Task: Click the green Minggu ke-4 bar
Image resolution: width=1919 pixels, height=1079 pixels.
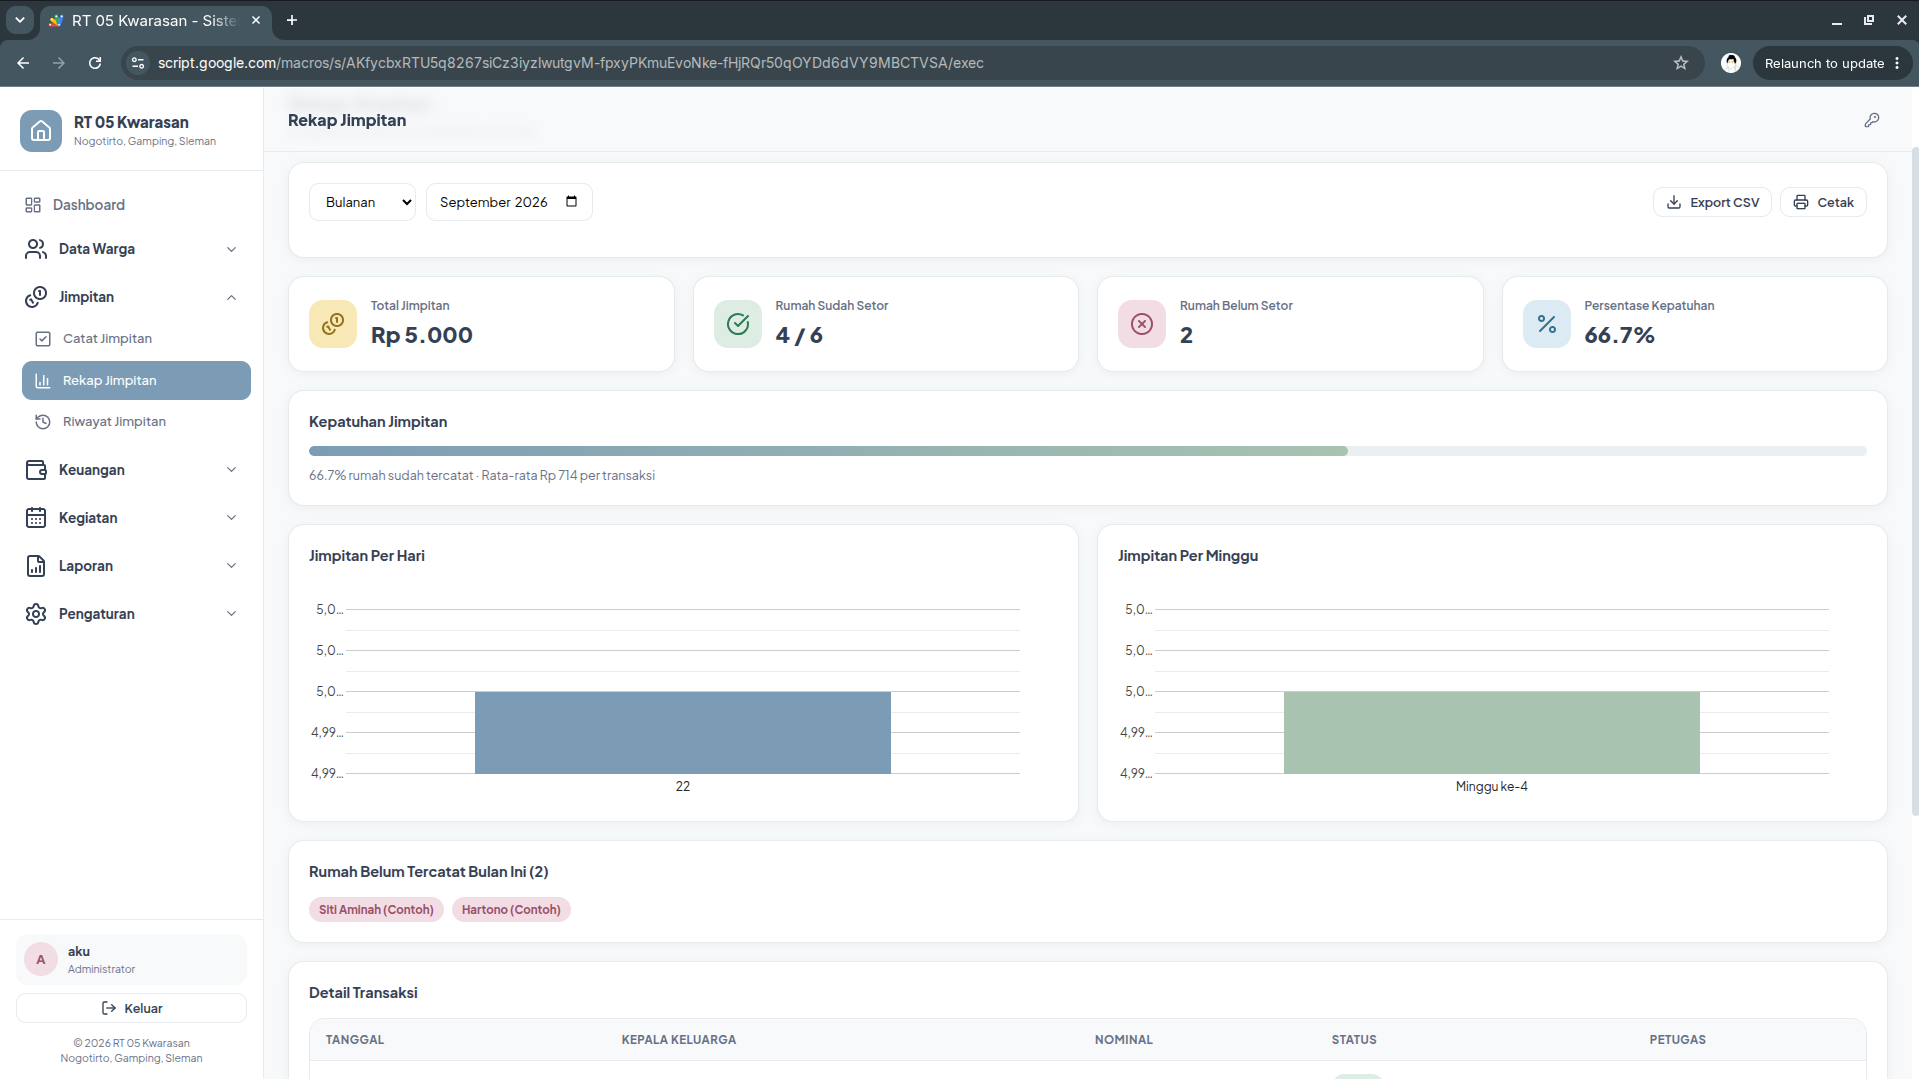Action: tap(1492, 733)
